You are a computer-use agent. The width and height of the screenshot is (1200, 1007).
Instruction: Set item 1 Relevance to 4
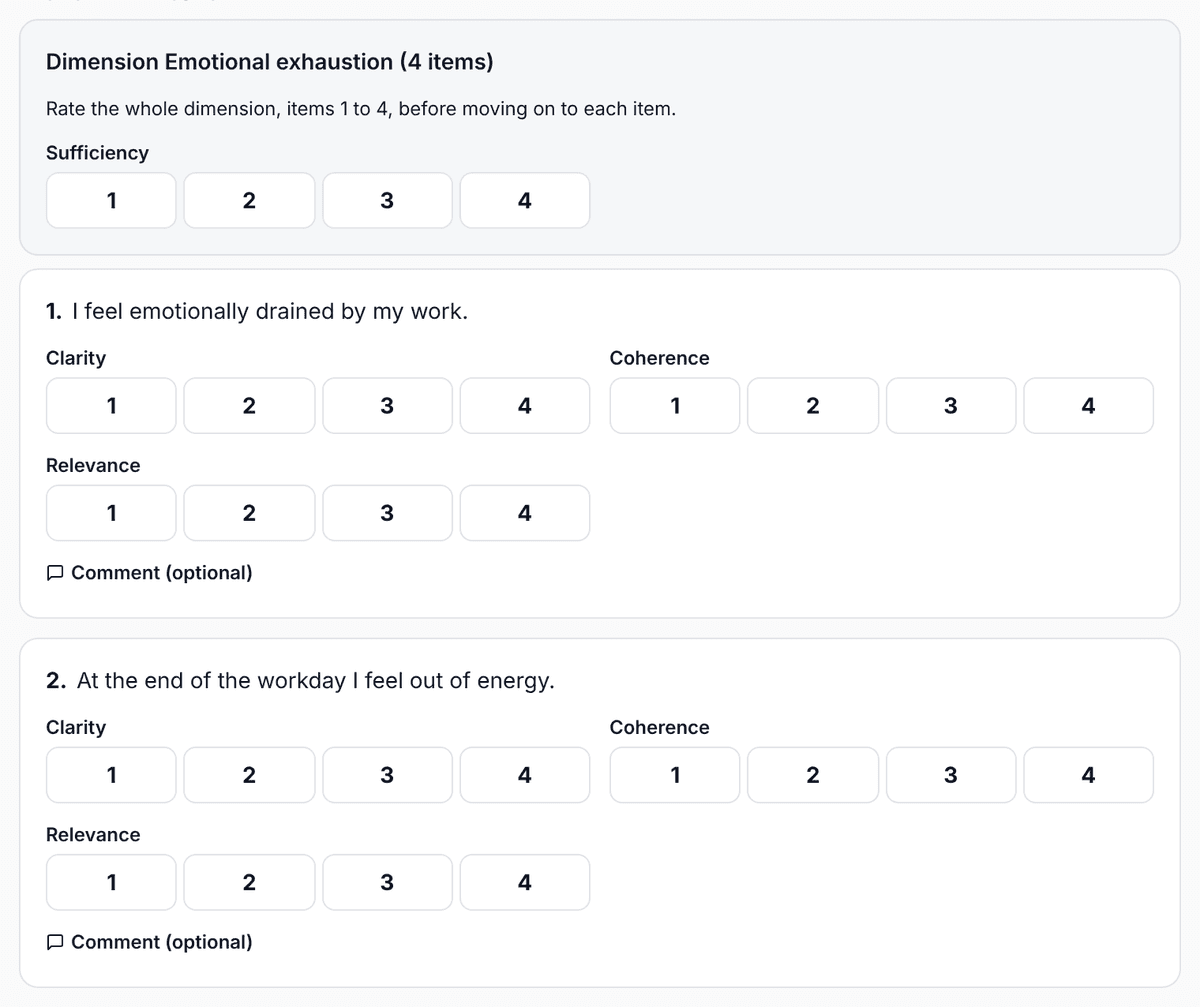pos(525,513)
